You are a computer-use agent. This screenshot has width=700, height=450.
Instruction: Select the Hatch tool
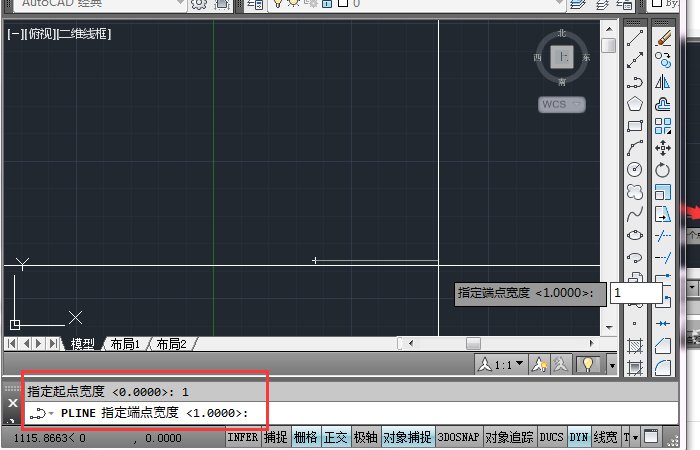point(634,346)
